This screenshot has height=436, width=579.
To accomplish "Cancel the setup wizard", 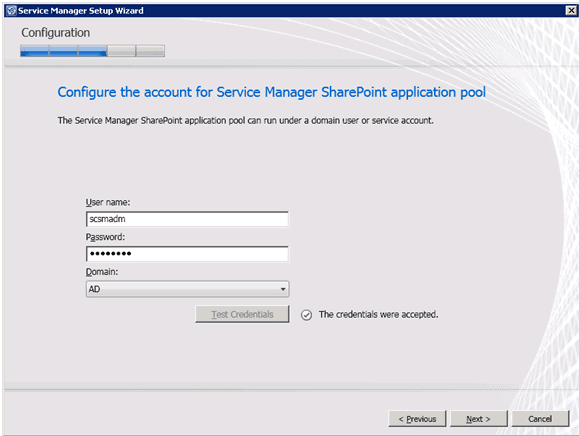I will click(540, 419).
